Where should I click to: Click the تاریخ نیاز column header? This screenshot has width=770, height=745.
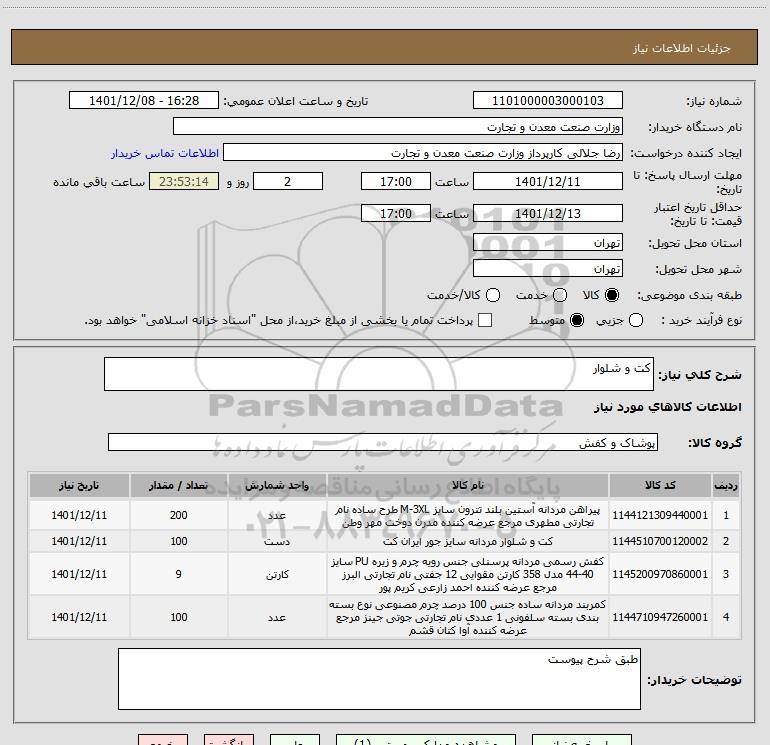coord(79,485)
